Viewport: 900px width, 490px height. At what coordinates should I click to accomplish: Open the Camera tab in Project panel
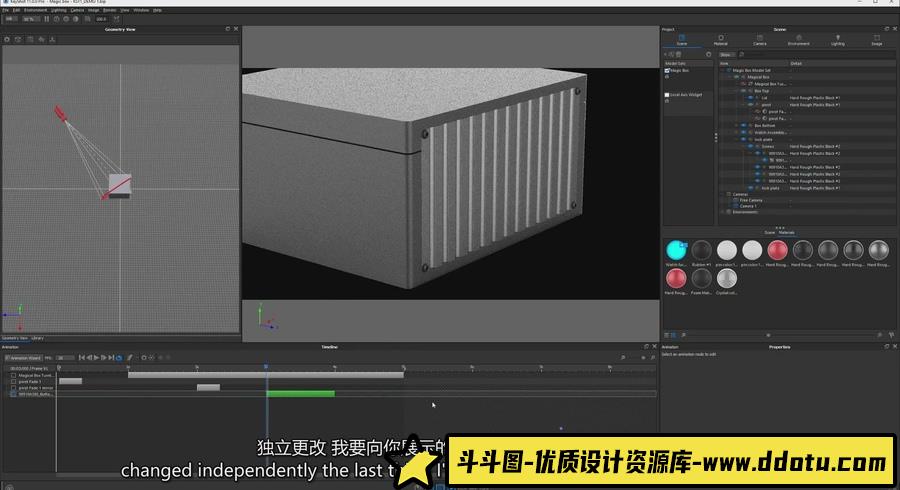coord(759,40)
